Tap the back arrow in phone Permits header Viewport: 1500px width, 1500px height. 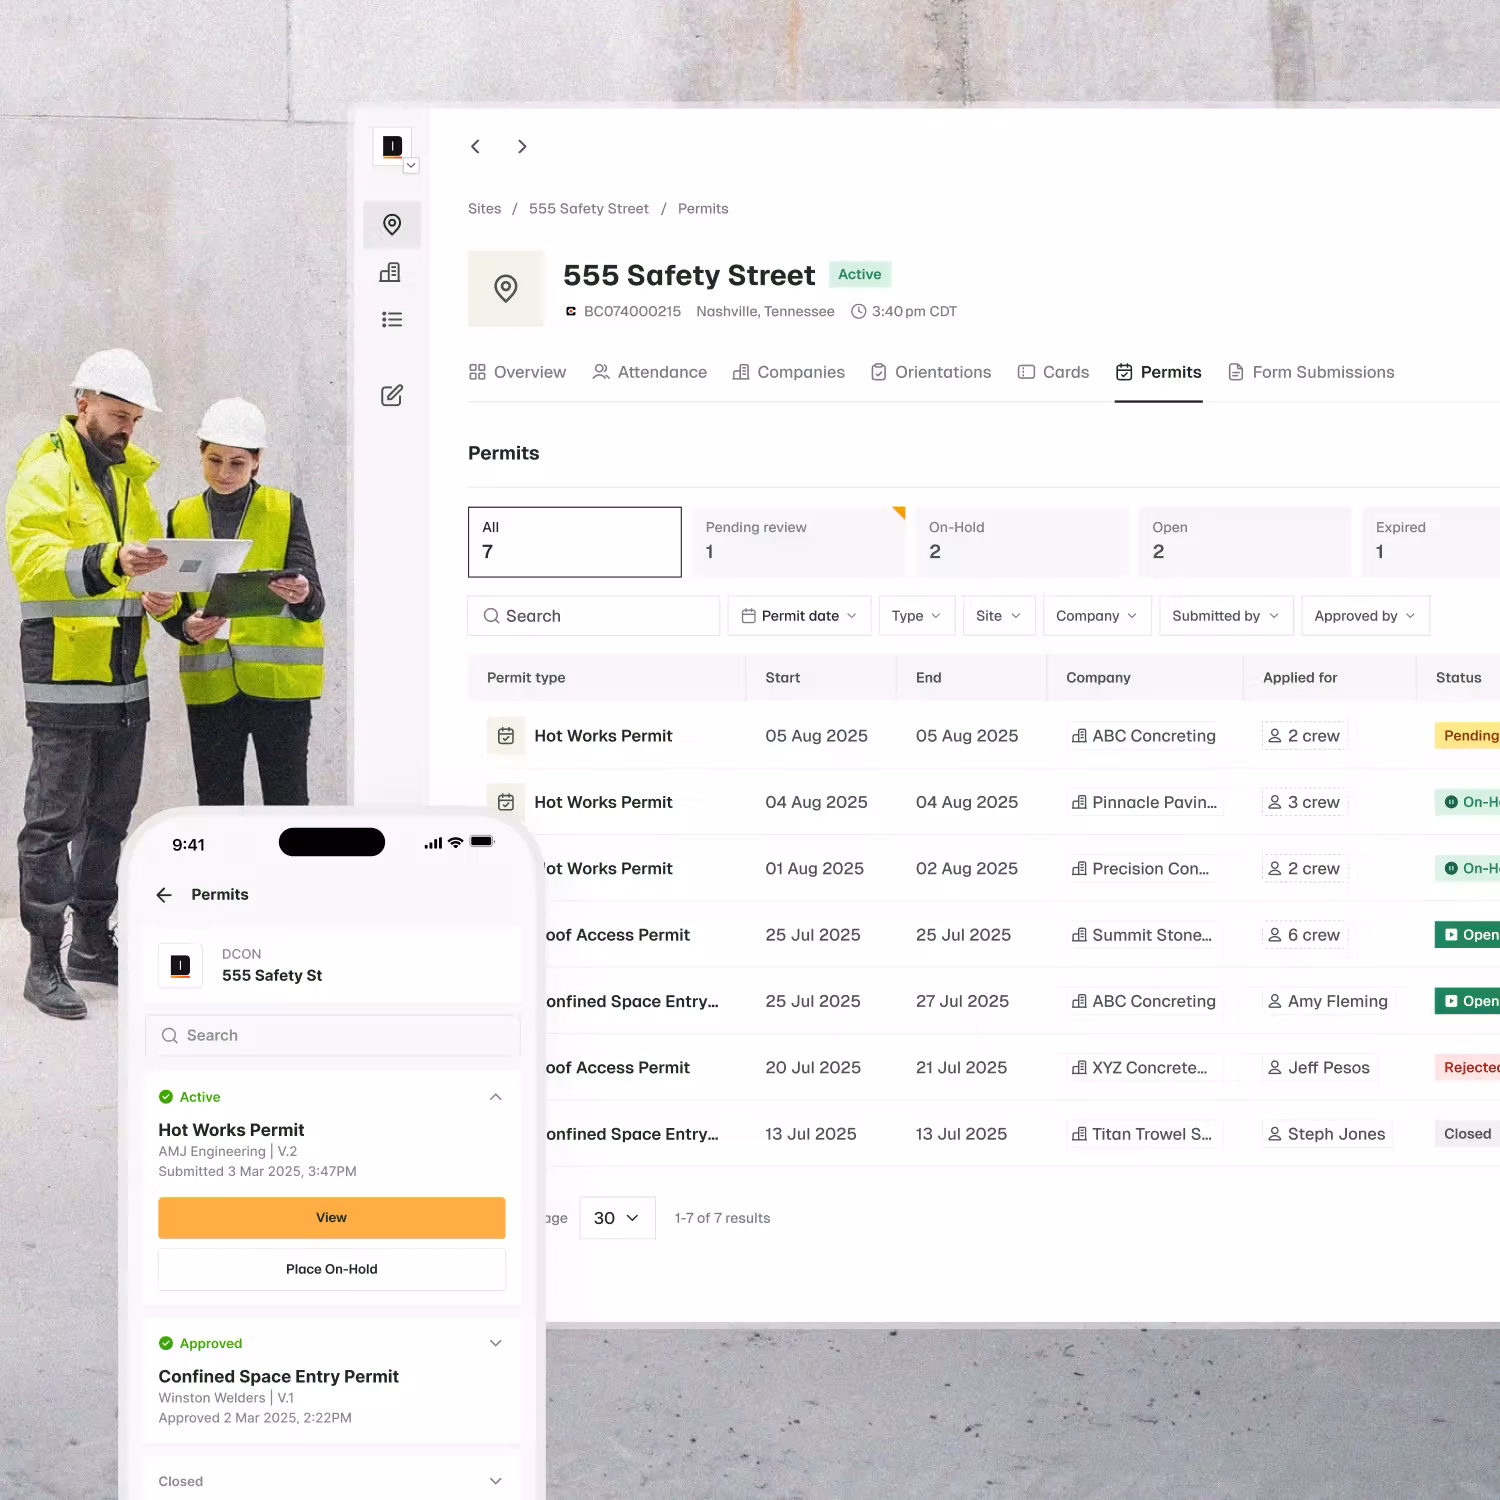pyautogui.click(x=164, y=895)
